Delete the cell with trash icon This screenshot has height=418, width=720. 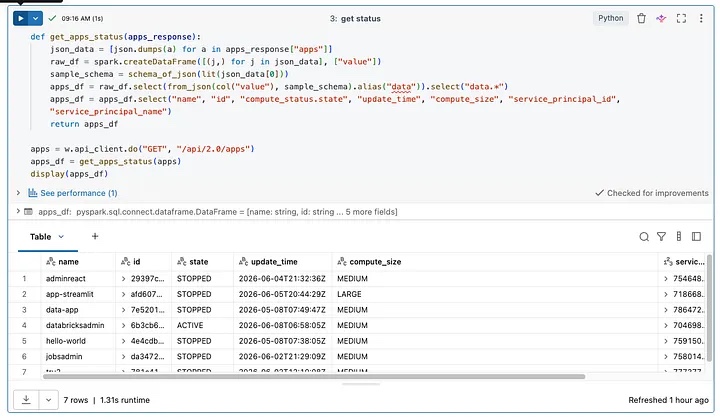click(x=641, y=18)
